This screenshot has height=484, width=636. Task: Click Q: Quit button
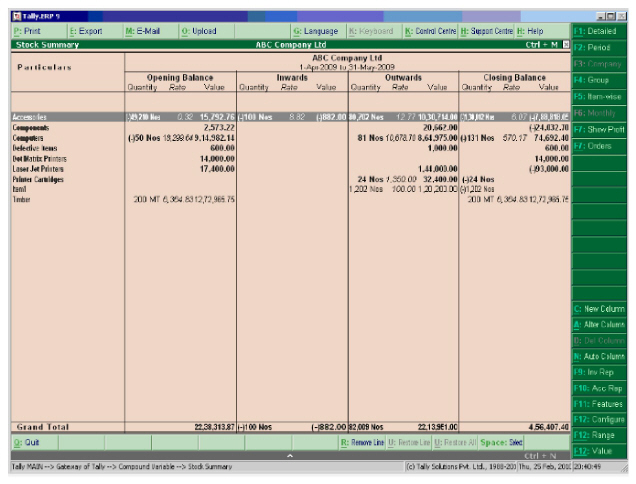pyautogui.click(x=34, y=442)
